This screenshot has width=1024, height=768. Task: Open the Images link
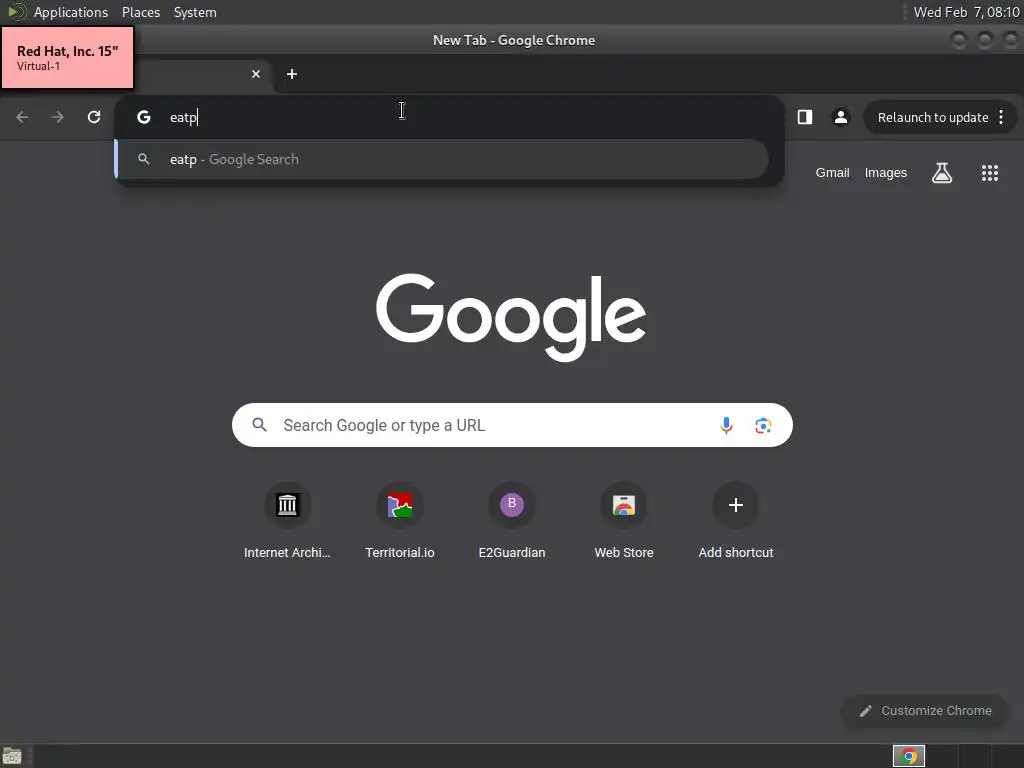tap(886, 172)
